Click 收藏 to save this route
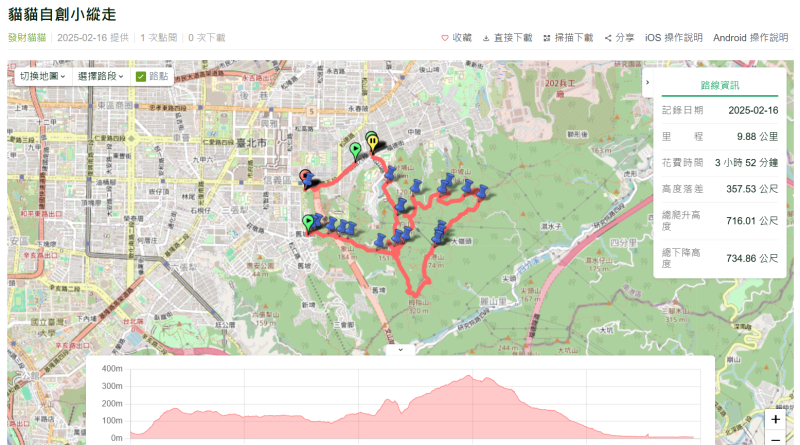 [462, 38]
